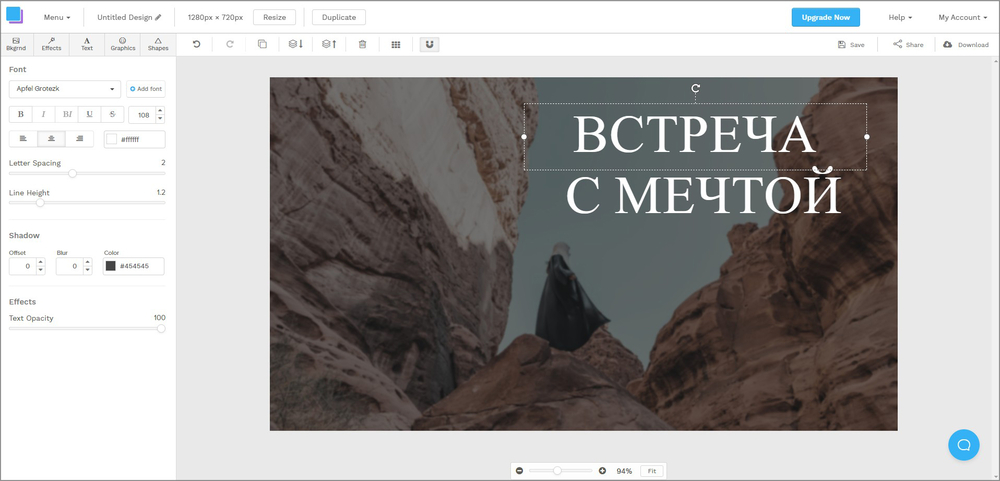Click the copy element icon

tap(262, 44)
